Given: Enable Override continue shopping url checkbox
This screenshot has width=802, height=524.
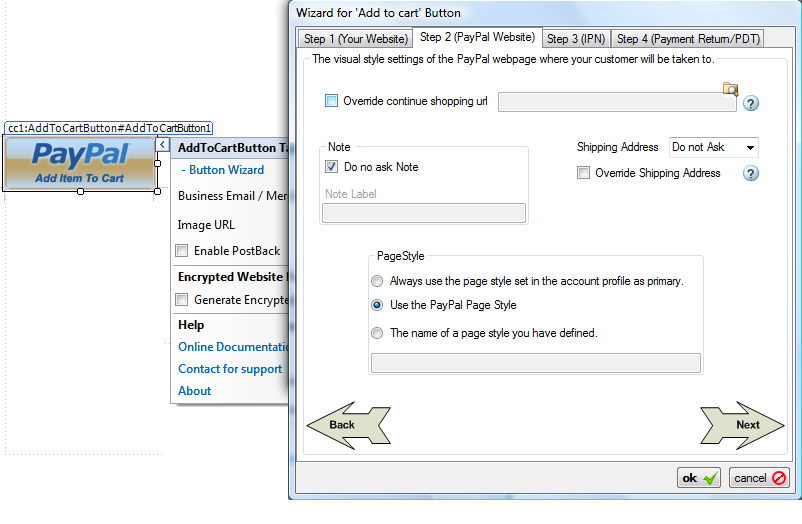Looking at the screenshot, I should [x=331, y=101].
